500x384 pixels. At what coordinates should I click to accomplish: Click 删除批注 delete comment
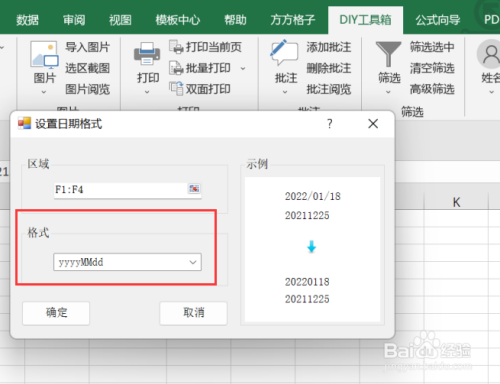pyautogui.click(x=329, y=68)
